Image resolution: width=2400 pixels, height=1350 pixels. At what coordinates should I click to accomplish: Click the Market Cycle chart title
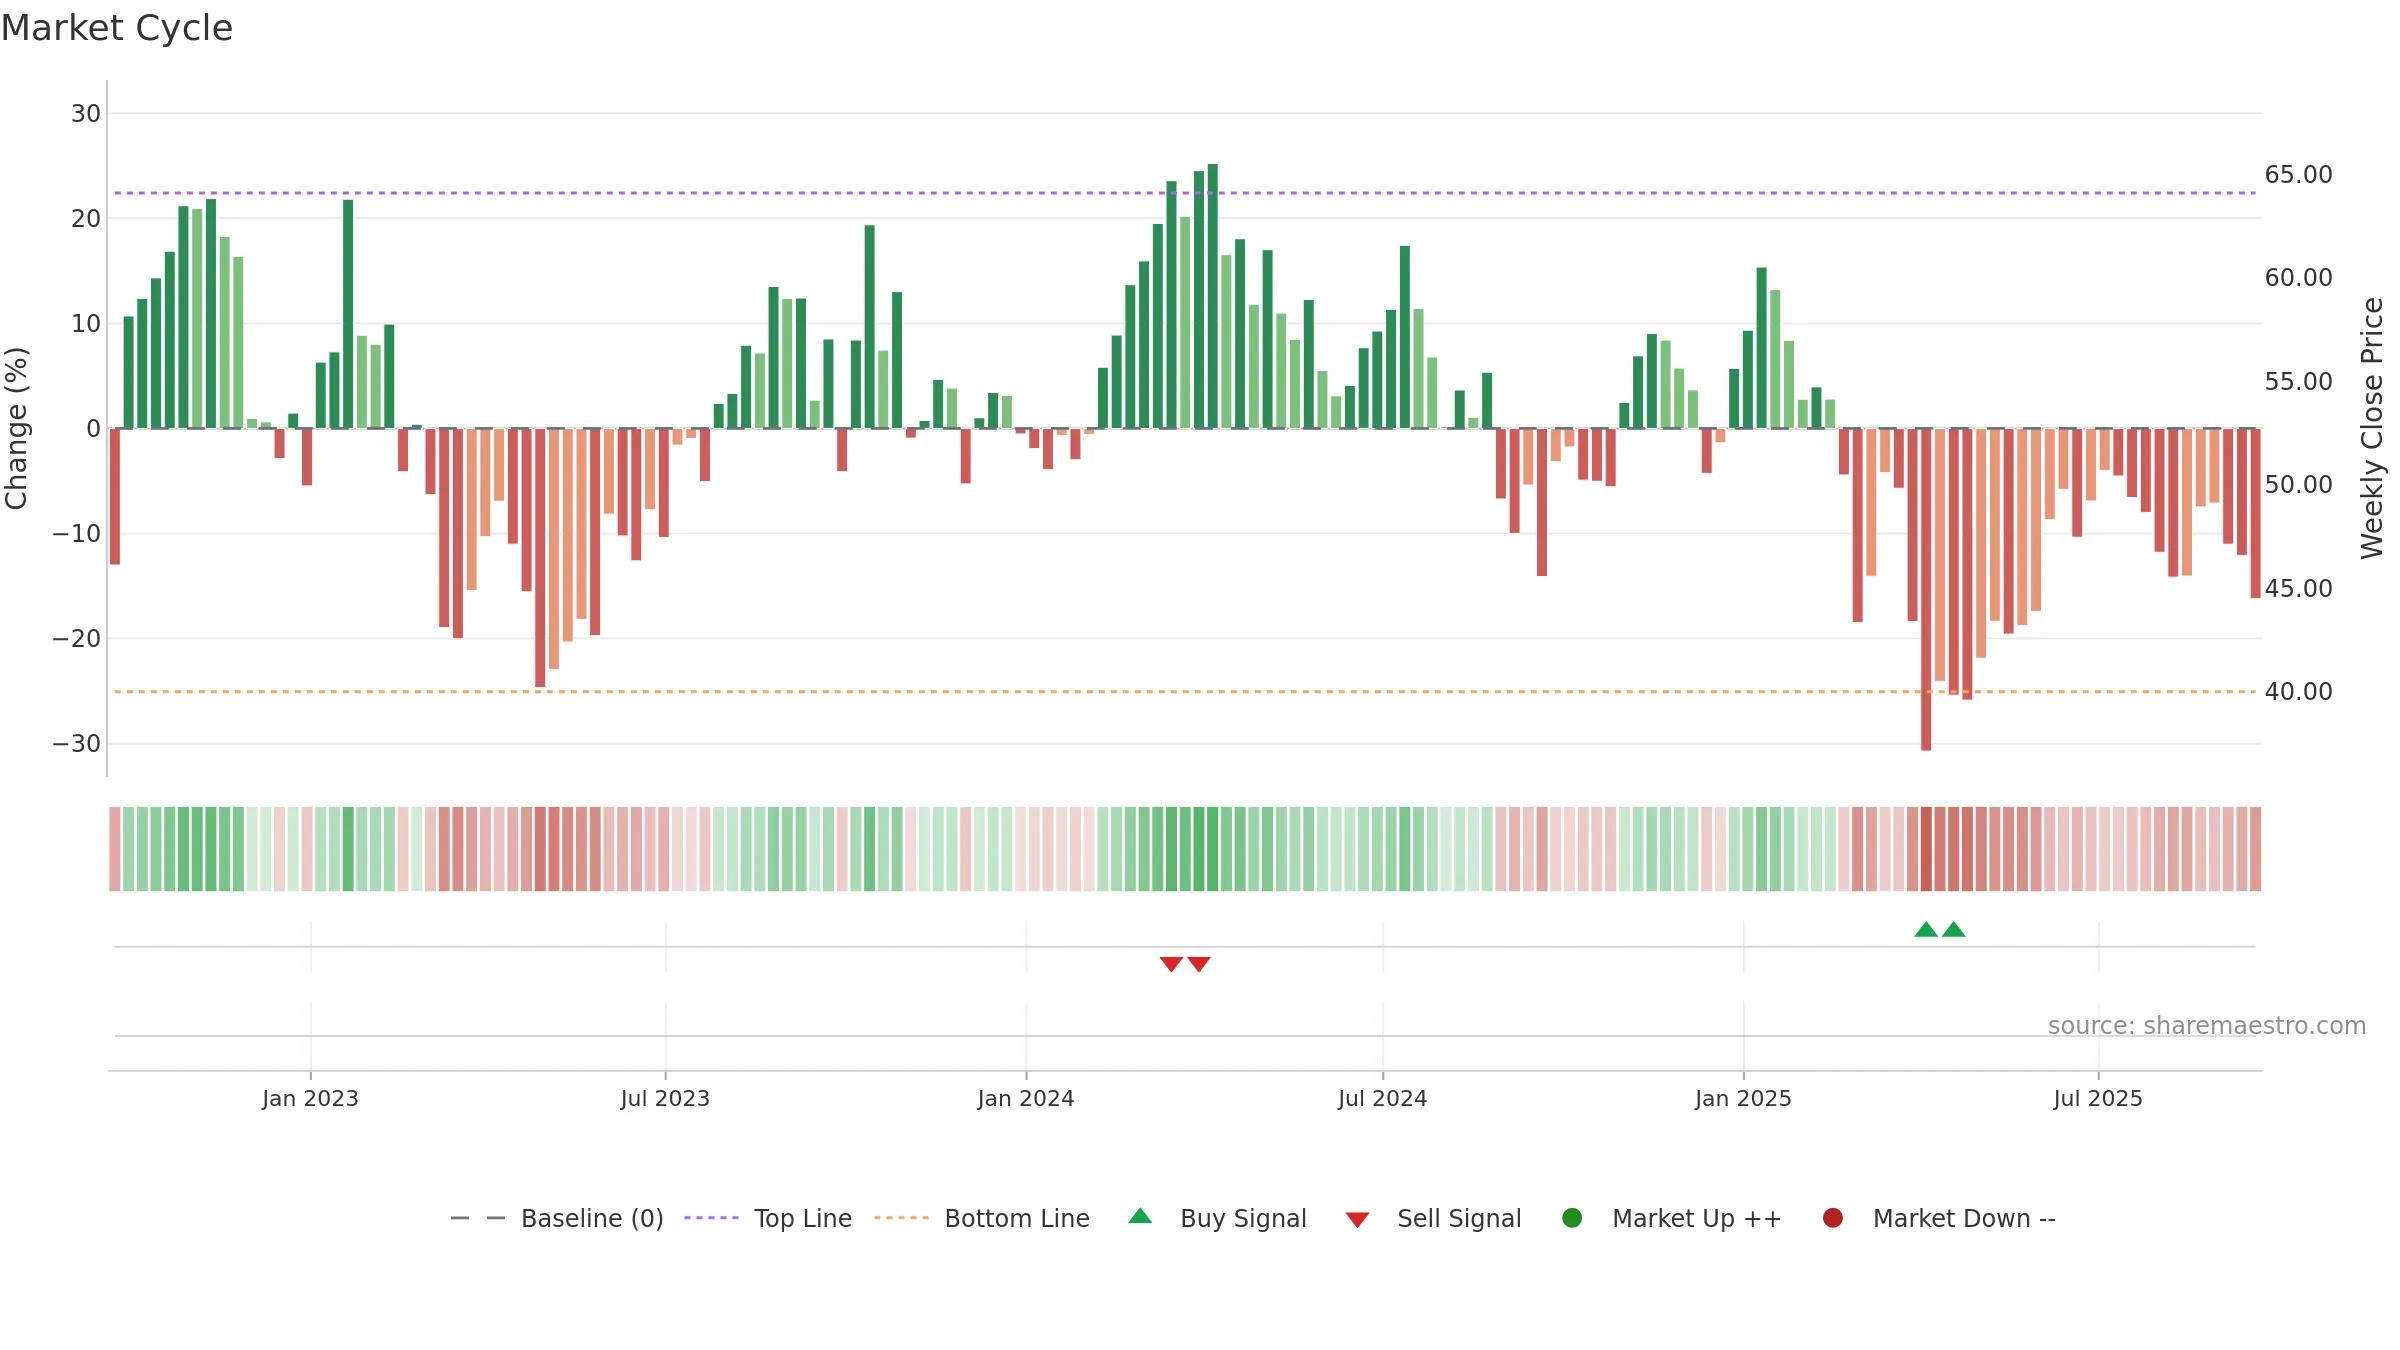click(x=117, y=28)
